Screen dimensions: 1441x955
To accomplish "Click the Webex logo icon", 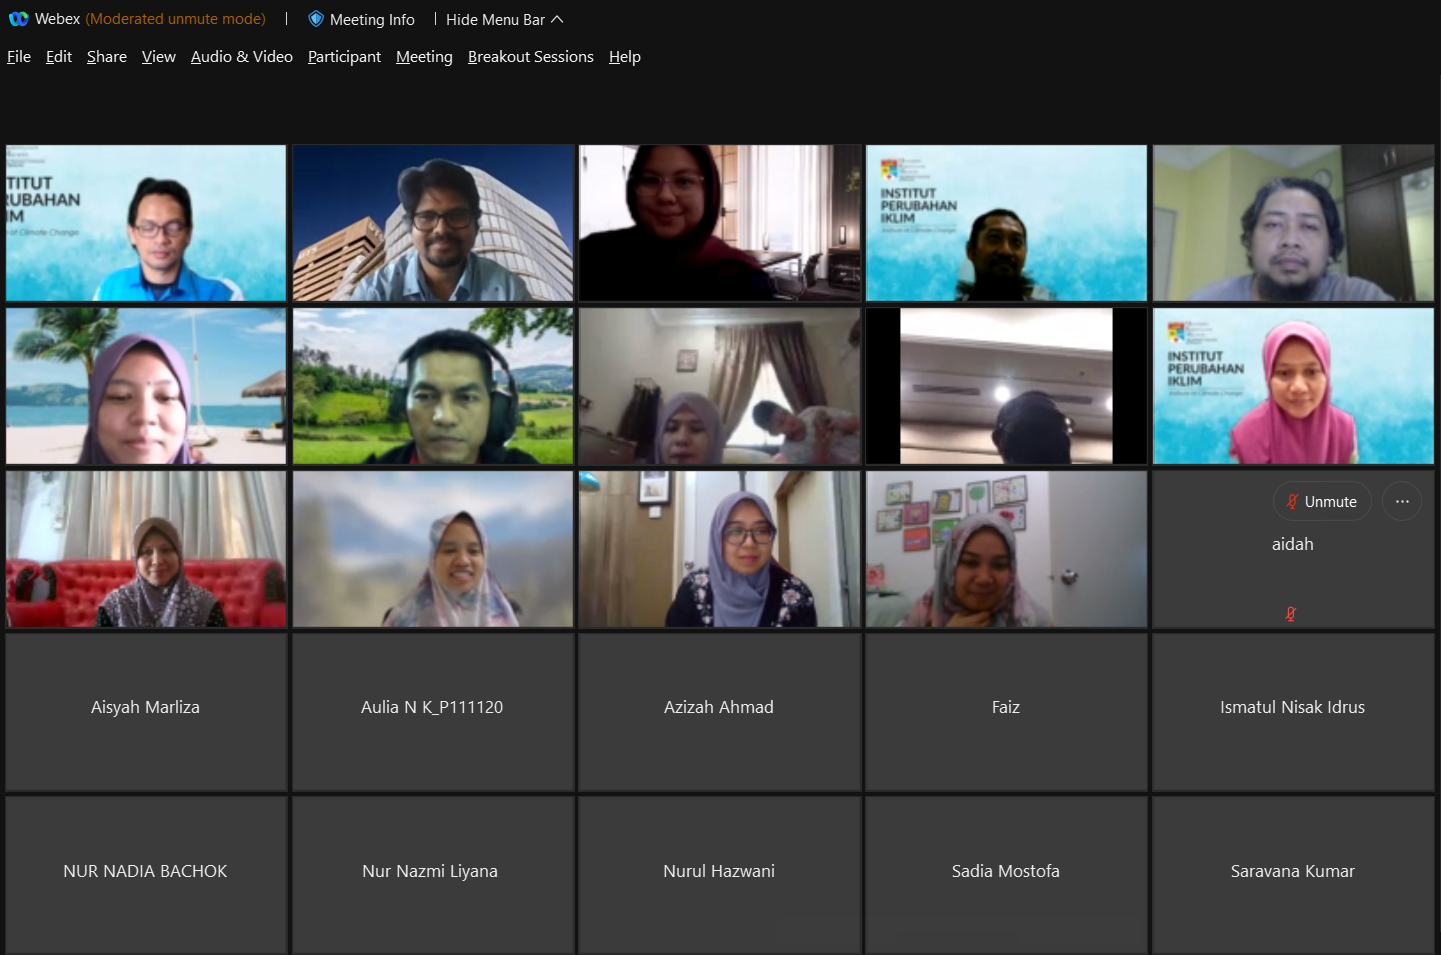I will pyautogui.click(x=18, y=19).
